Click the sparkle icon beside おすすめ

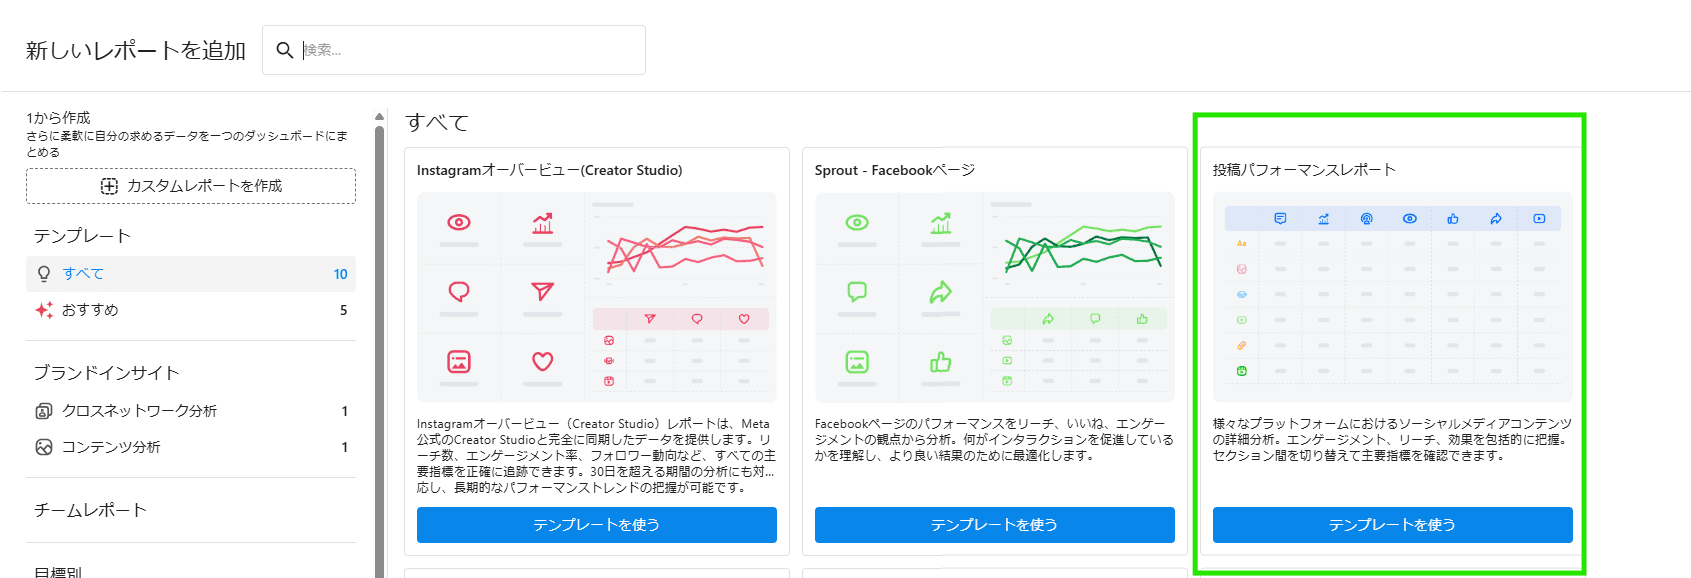point(44,310)
